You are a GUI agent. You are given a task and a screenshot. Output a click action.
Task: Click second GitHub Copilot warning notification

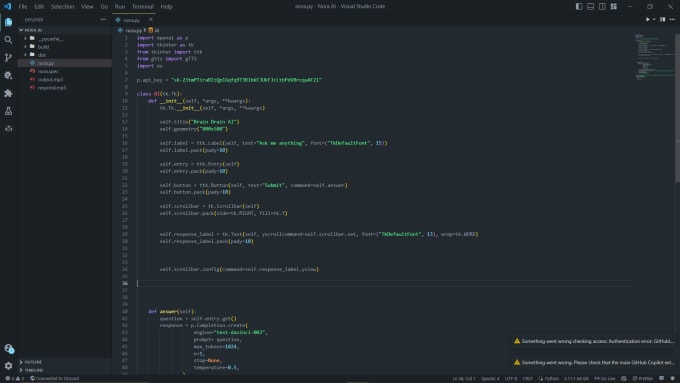(x=594, y=362)
